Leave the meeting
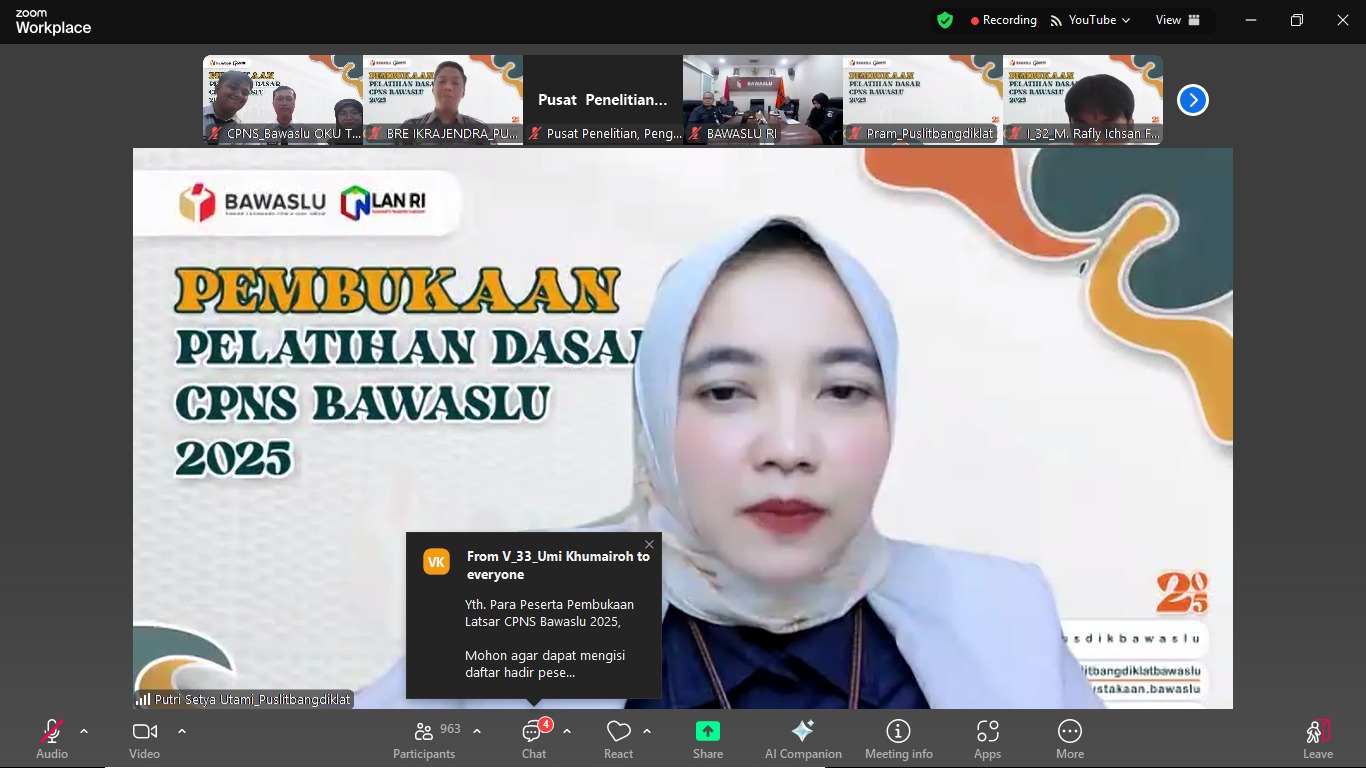 (x=1317, y=739)
